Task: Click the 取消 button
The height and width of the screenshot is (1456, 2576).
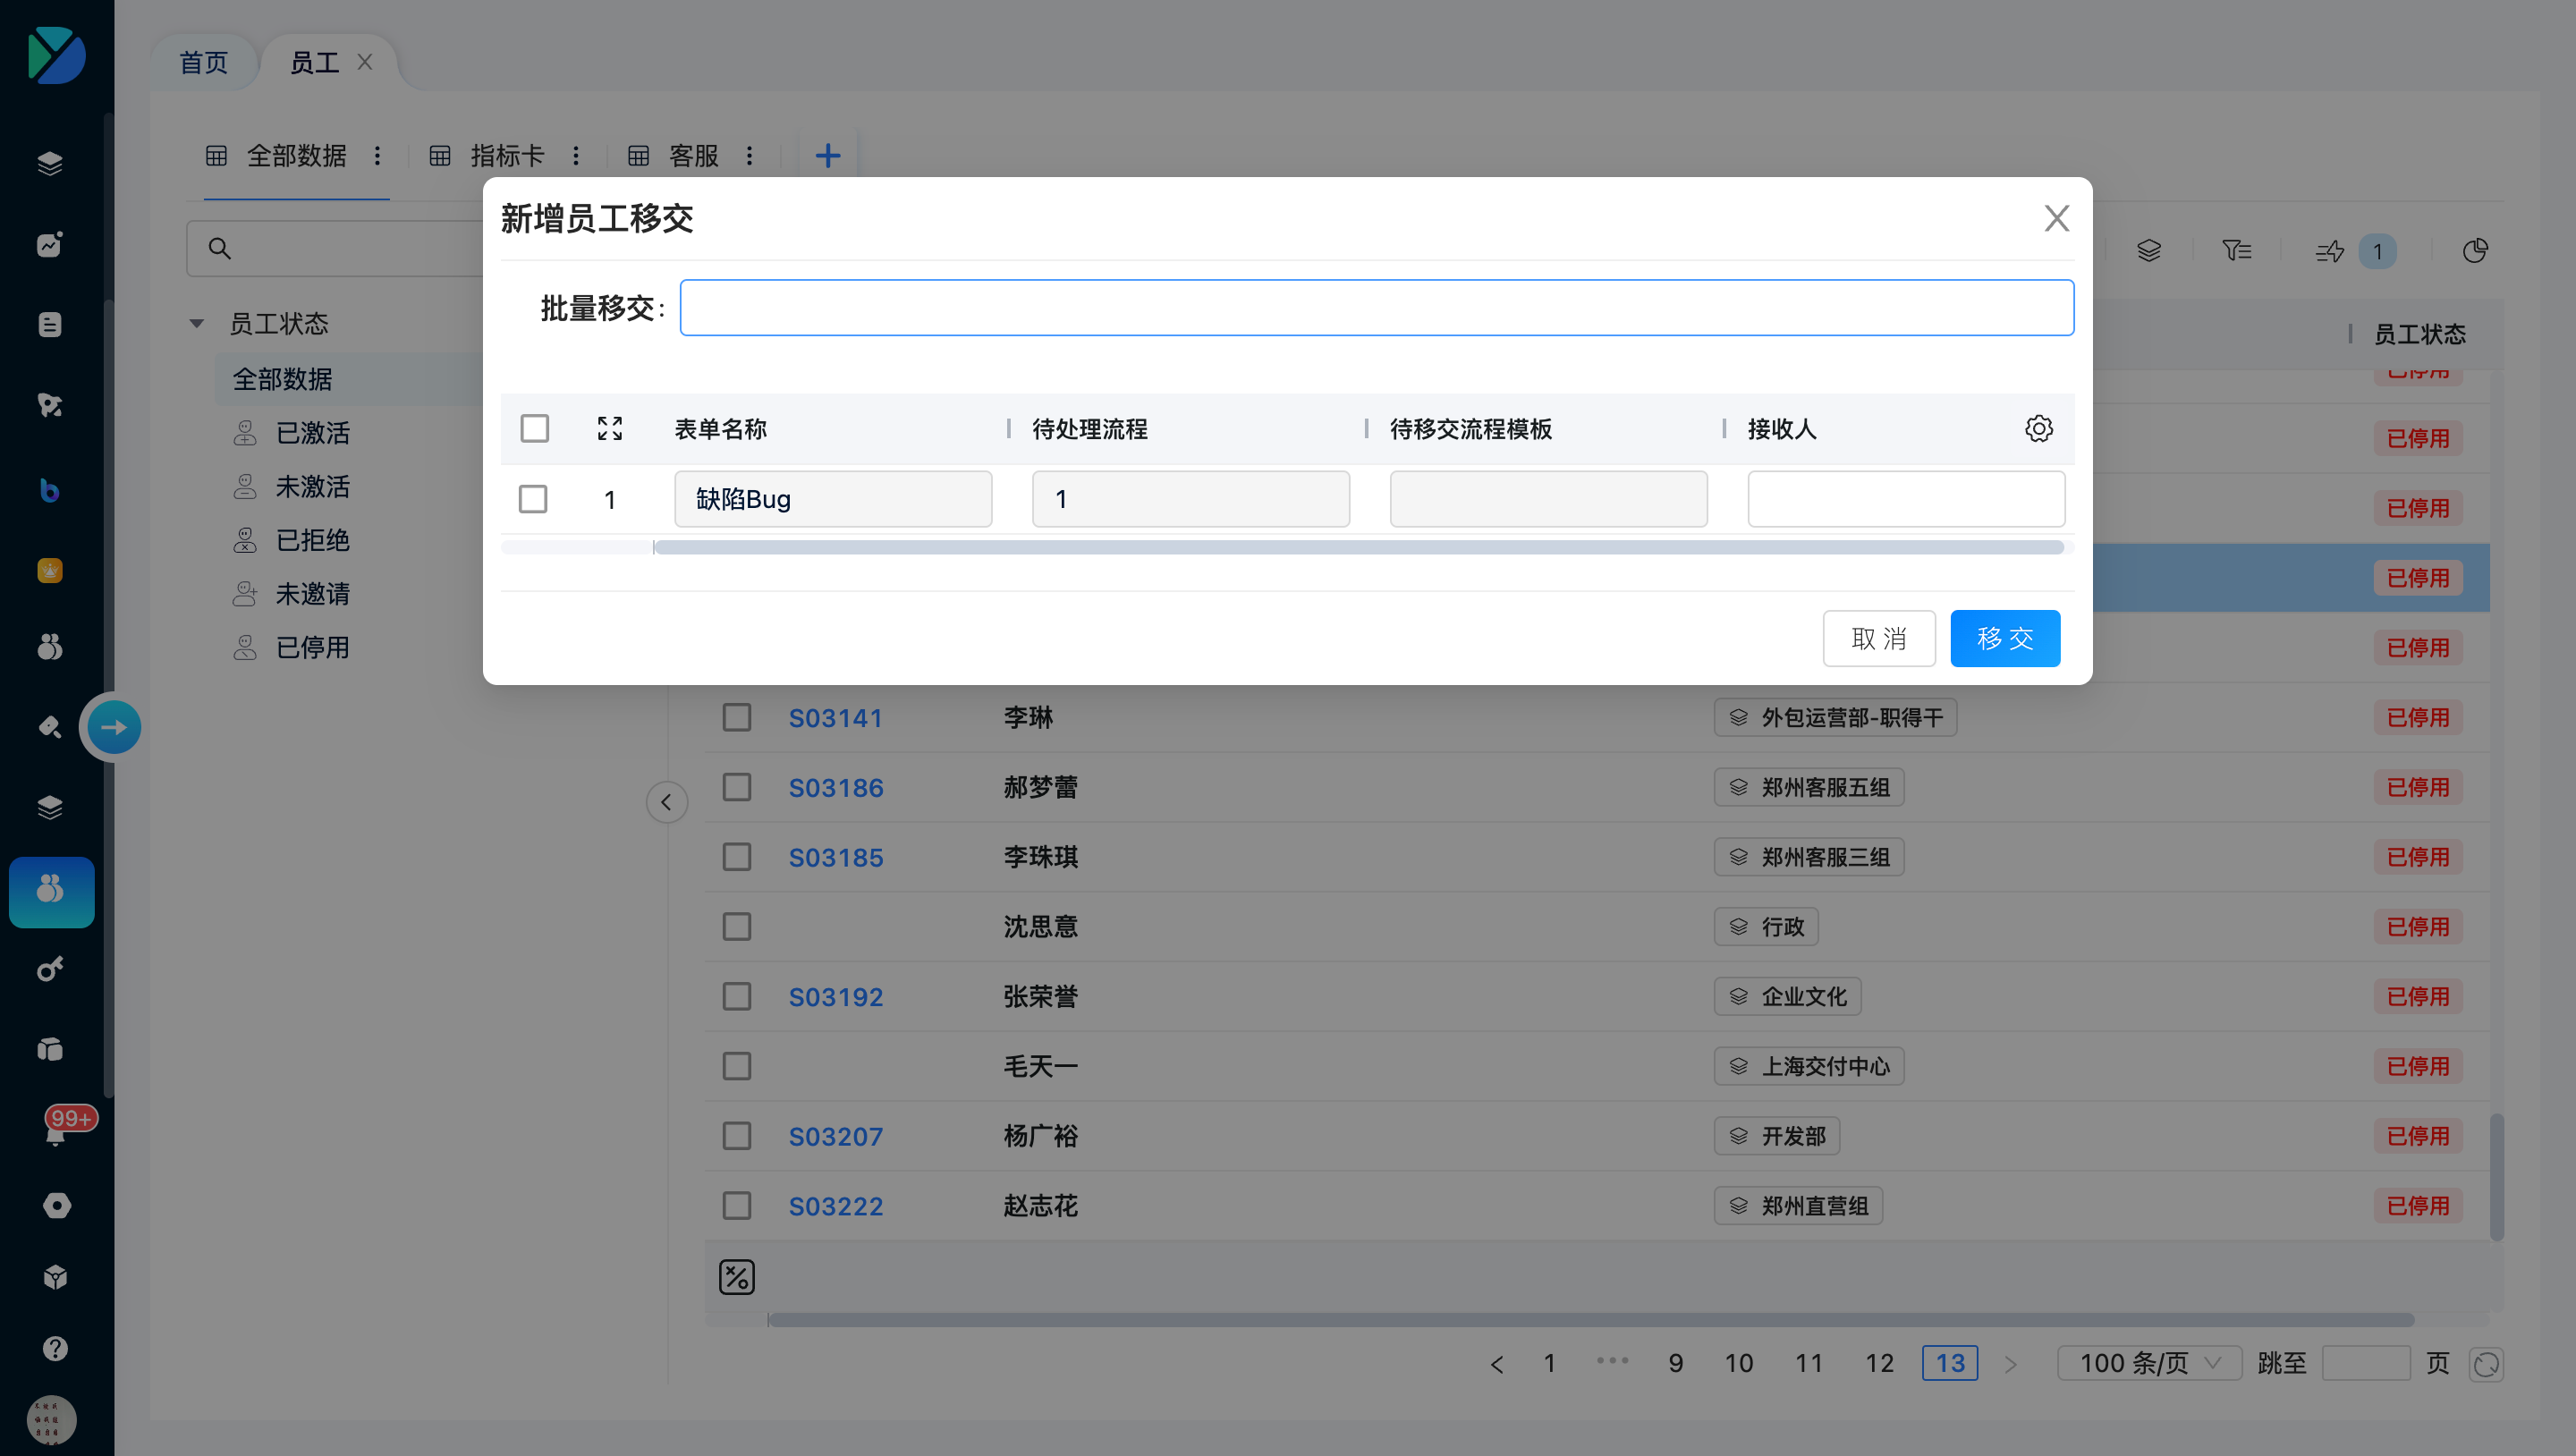Action: click(x=1879, y=638)
